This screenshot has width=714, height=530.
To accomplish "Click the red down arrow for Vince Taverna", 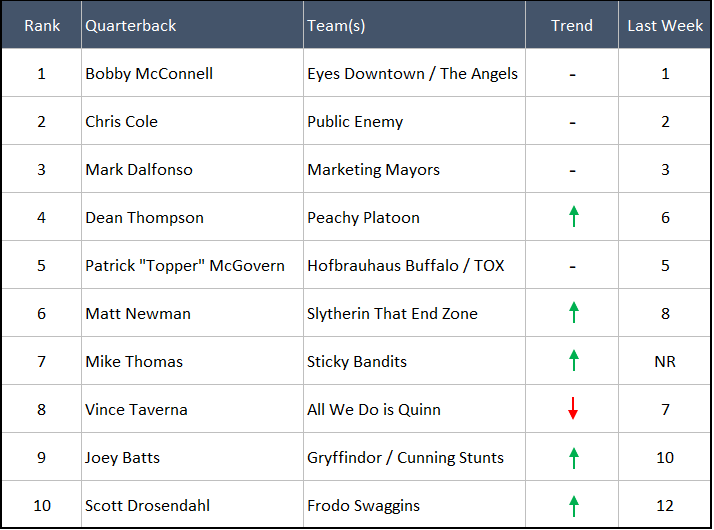I will pyautogui.click(x=573, y=408).
